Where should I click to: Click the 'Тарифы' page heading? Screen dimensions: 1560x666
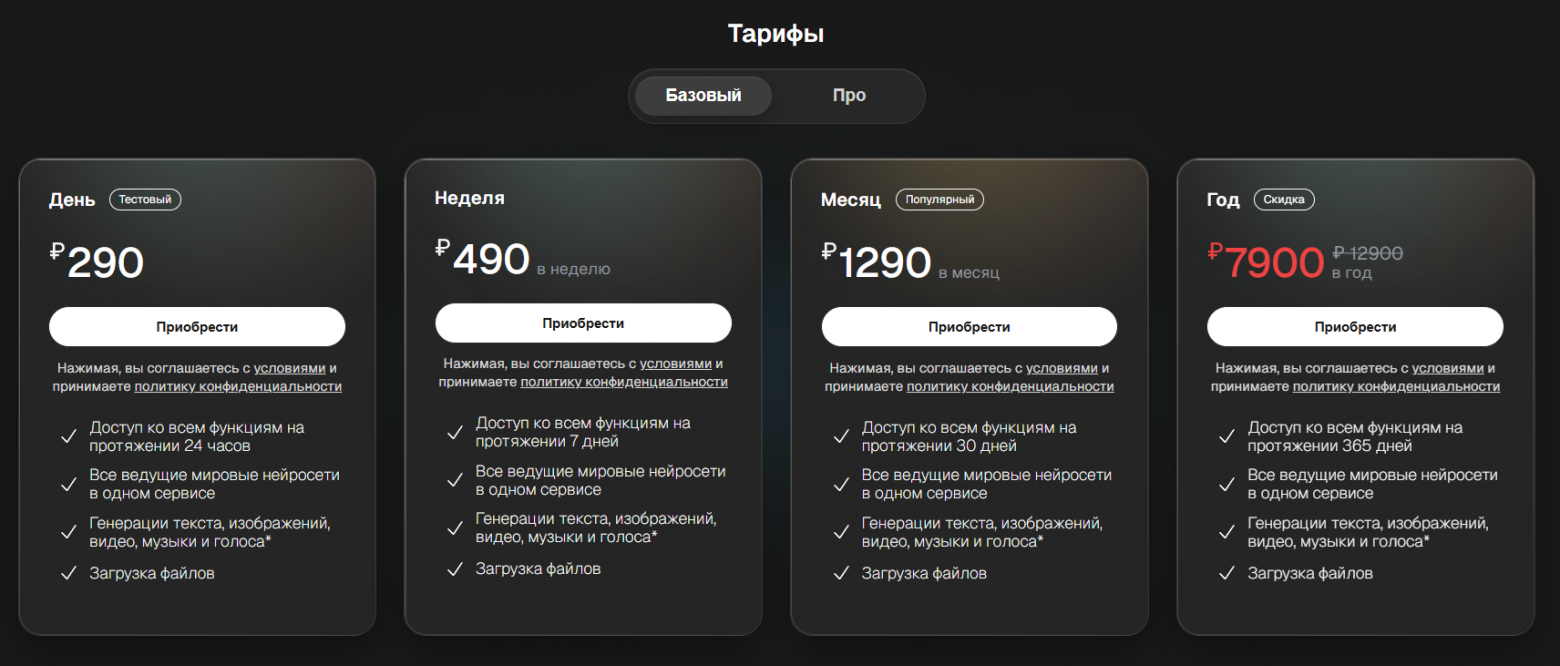click(777, 31)
